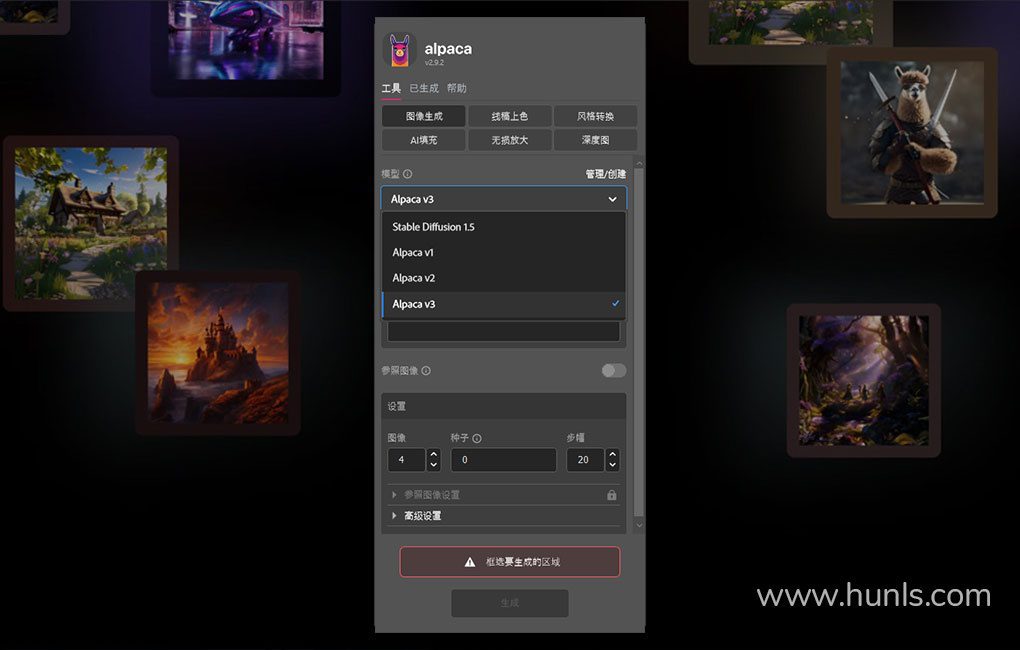Image resolution: width=1020 pixels, height=650 pixels.
Task: Switch to the 工具 tab
Action: [x=391, y=88]
